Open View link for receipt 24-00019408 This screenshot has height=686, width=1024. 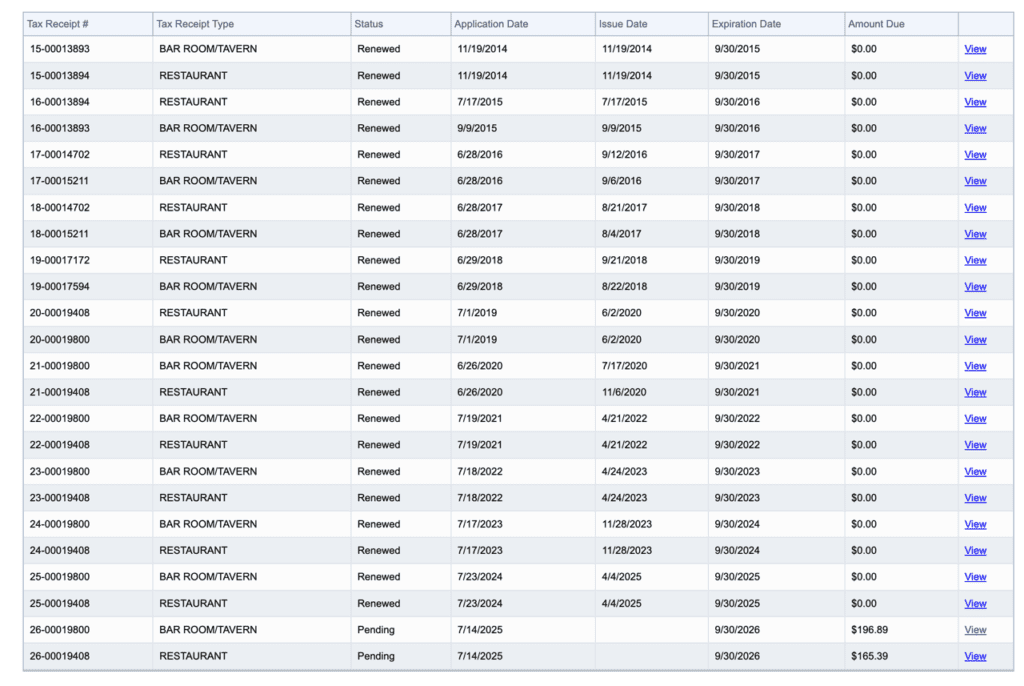point(975,551)
